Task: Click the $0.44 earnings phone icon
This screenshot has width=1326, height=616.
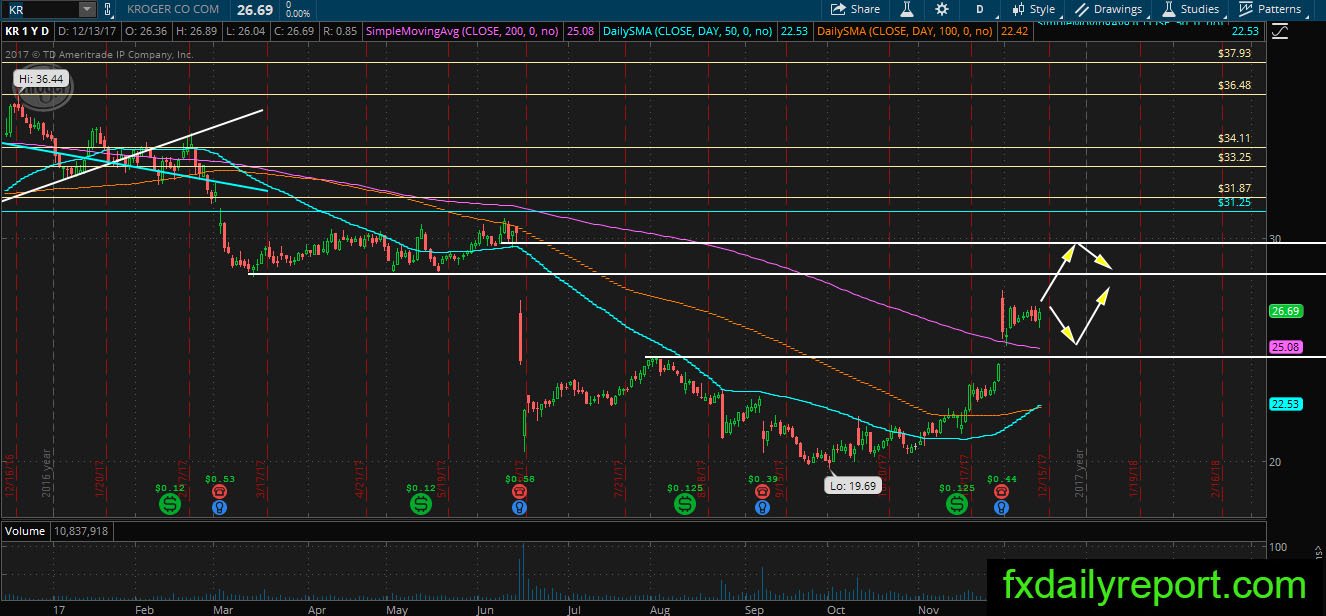Action: tap(1002, 492)
